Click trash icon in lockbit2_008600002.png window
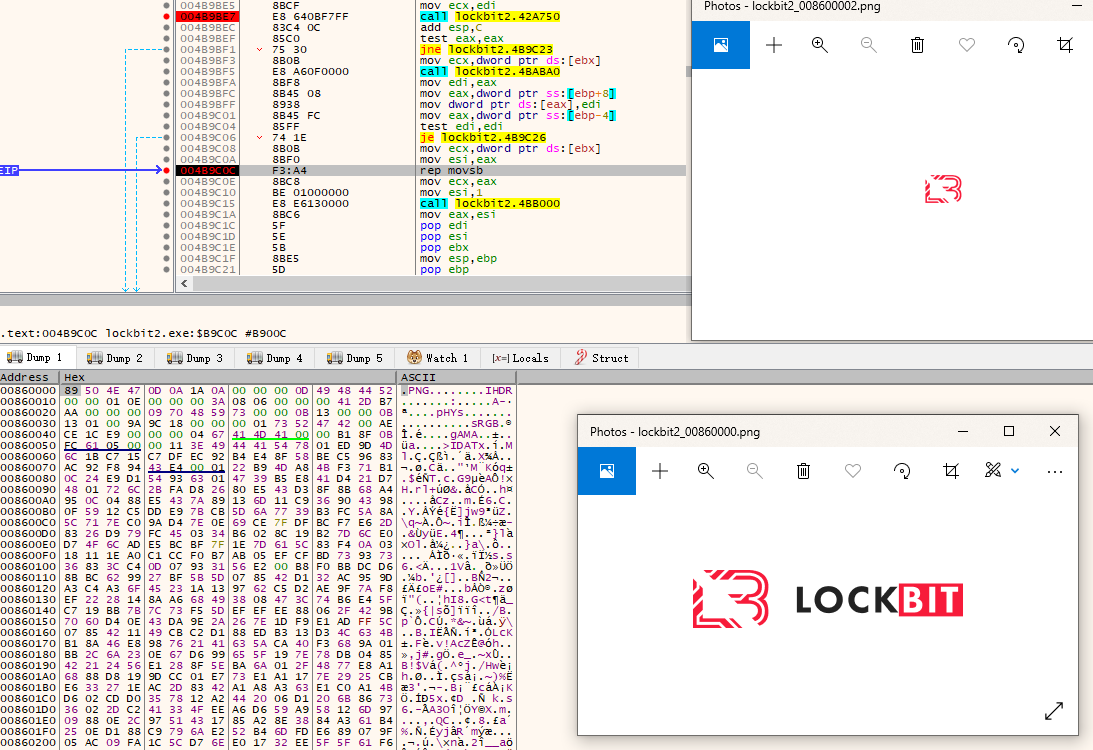This screenshot has width=1093, height=750. pyautogui.click(x=917, y=45)
